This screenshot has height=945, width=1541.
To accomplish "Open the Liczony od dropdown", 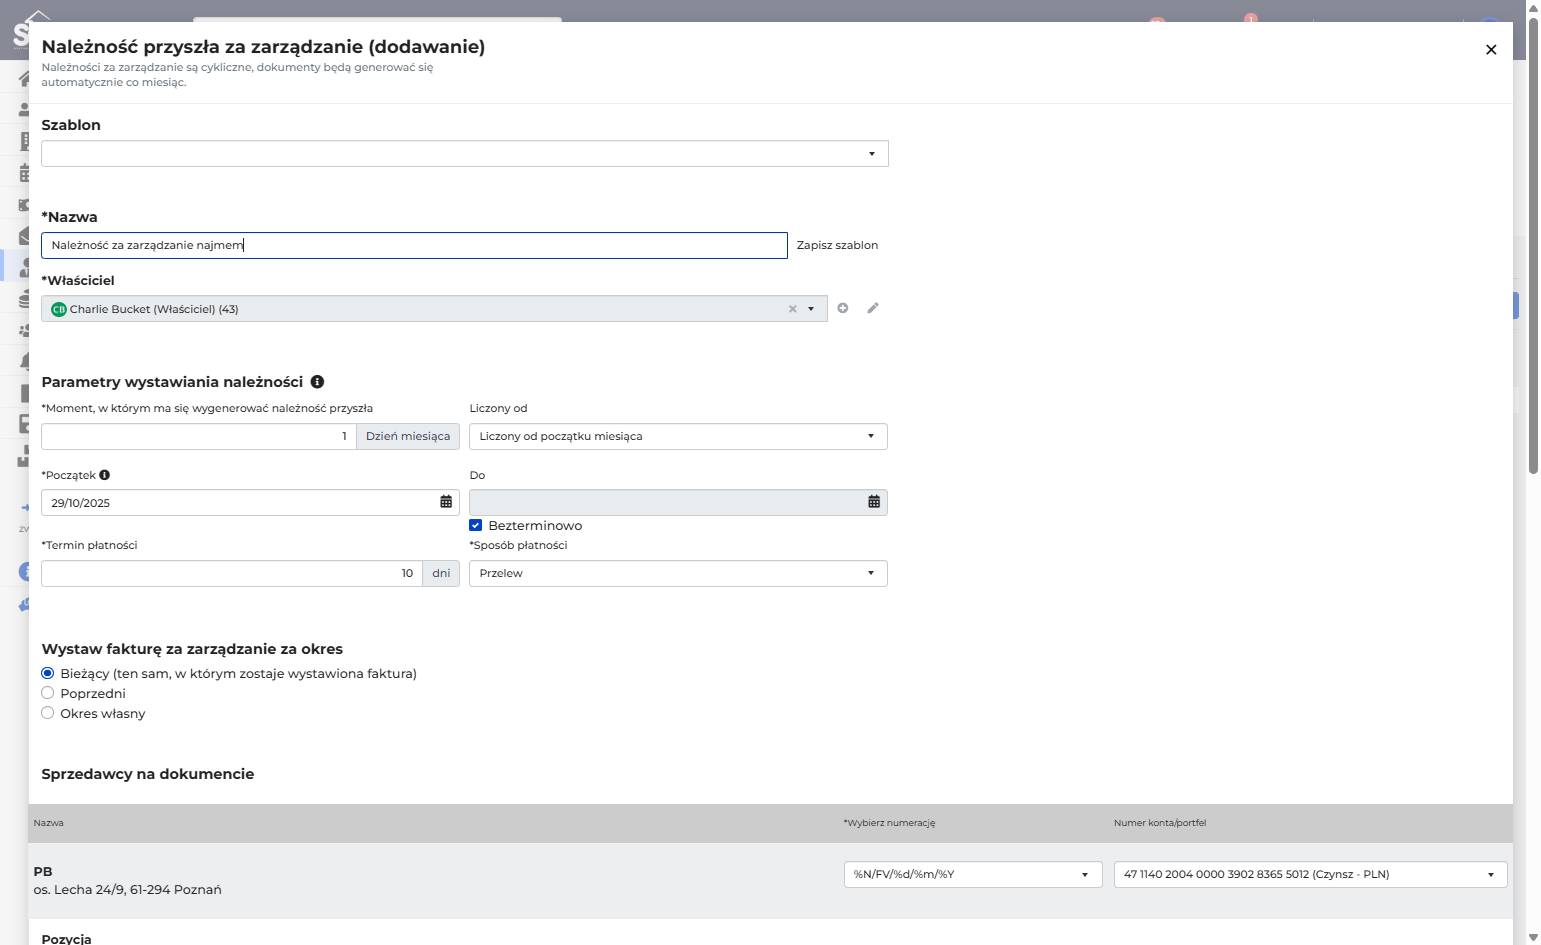I will coord(678,437).
